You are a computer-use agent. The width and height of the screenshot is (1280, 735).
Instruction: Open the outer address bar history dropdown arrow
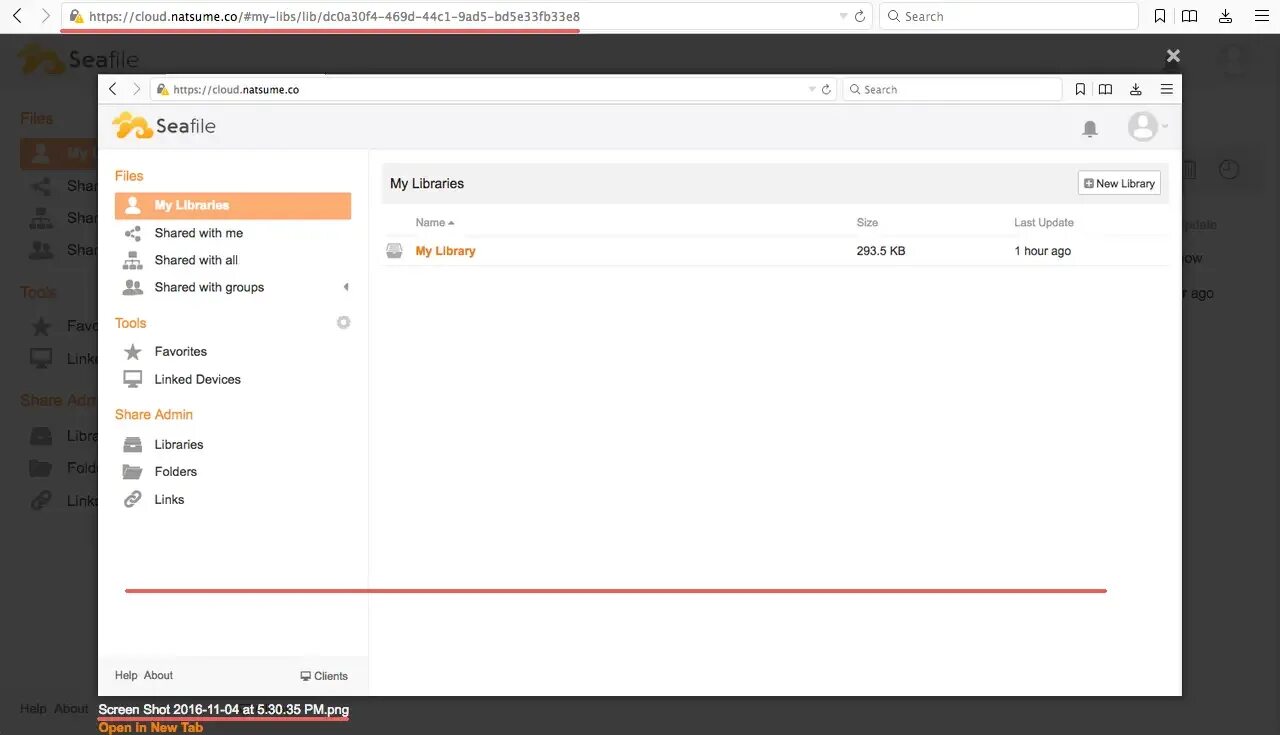point(844,17)
